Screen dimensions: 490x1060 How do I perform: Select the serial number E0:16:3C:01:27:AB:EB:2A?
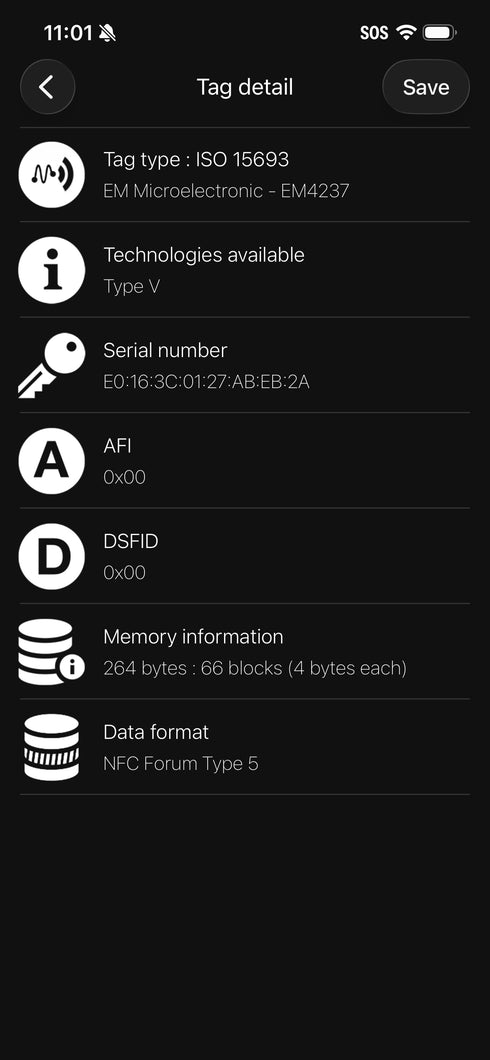pos(206,382)
